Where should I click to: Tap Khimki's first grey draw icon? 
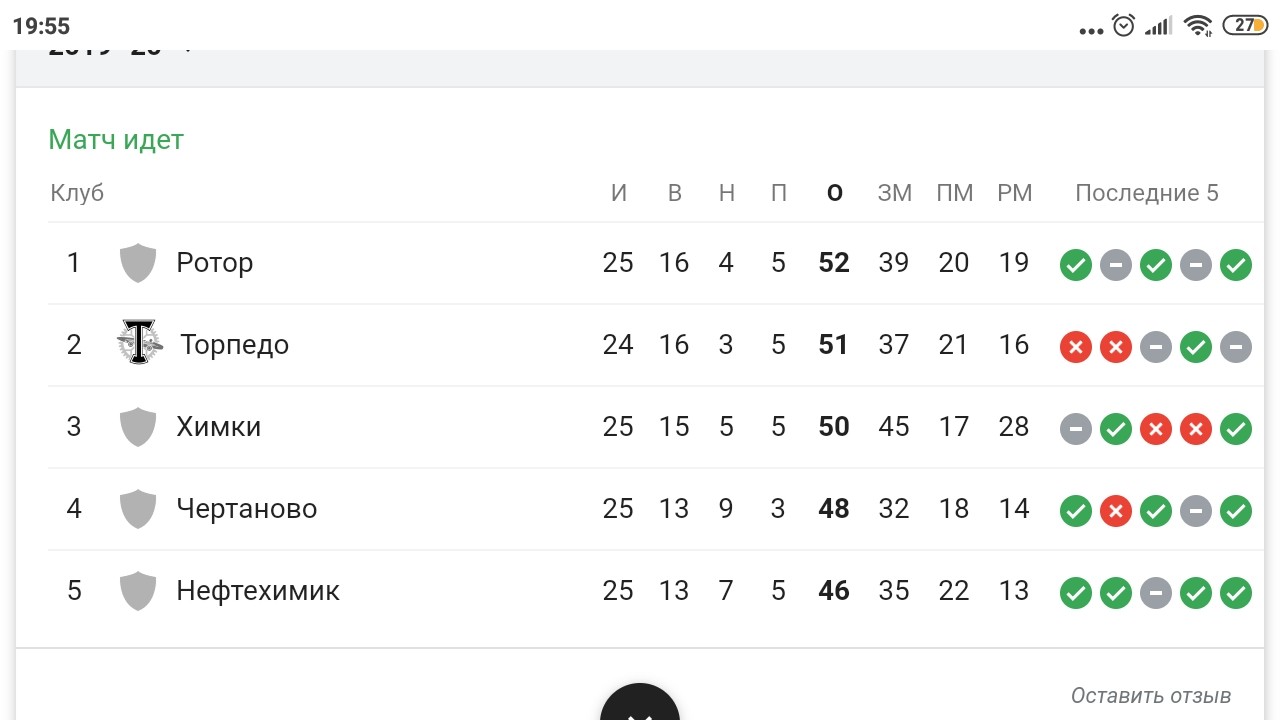[x=1076, y=429]
